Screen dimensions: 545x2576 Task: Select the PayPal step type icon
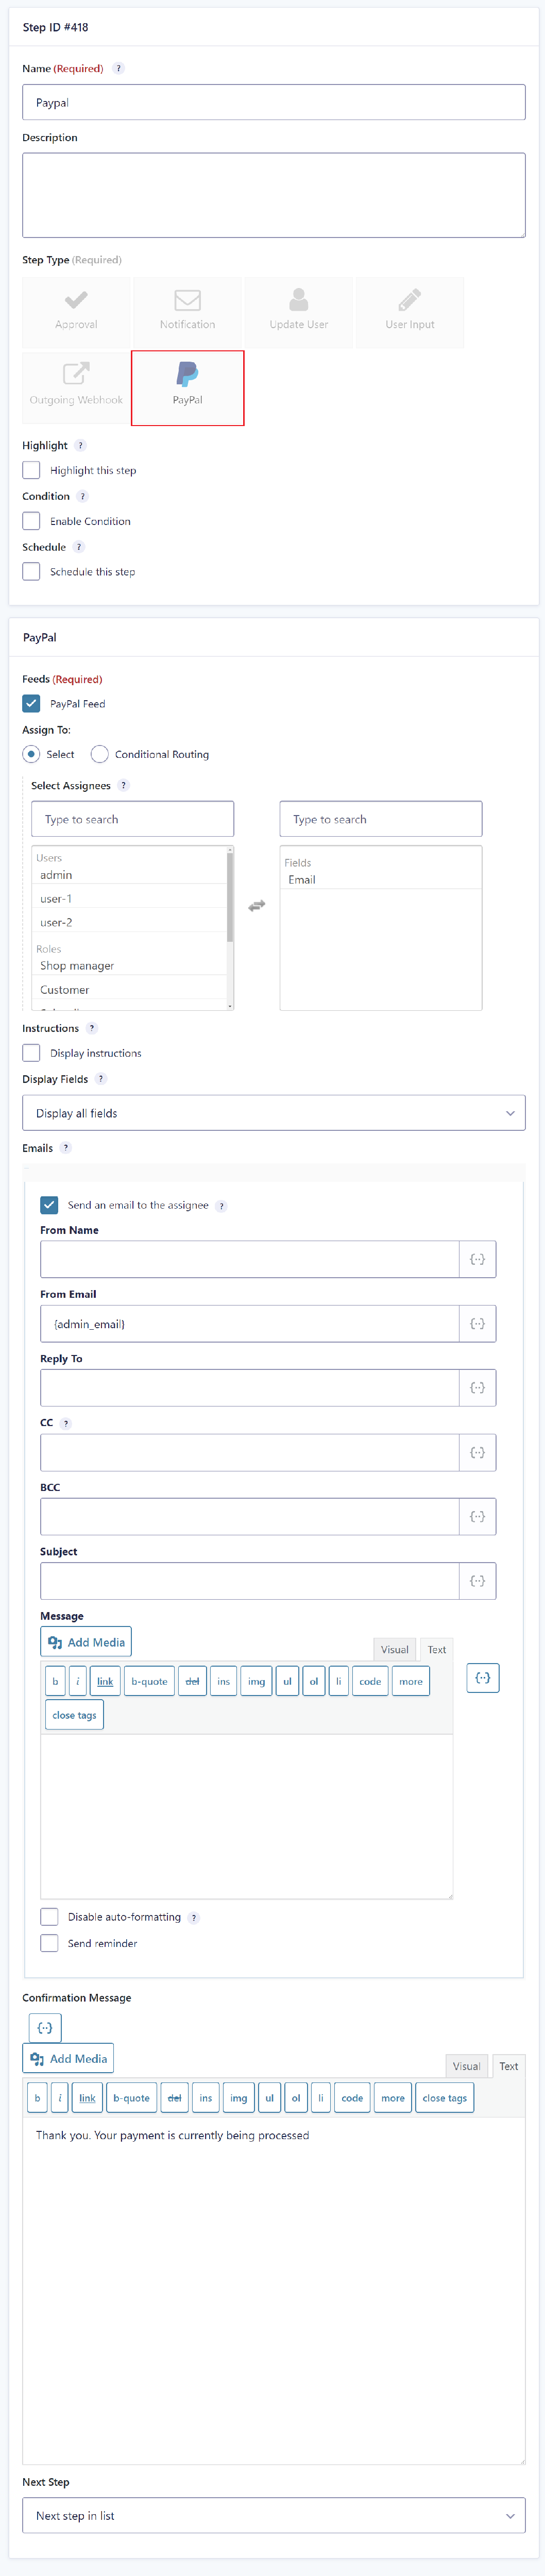pyautogui.click(x=187, y=374)
